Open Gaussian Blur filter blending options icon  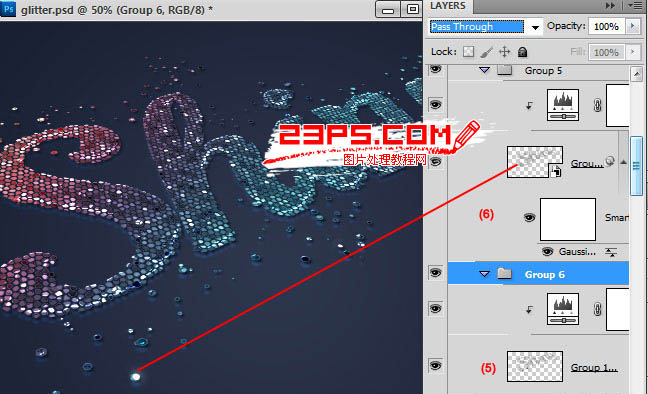coord(611,251)
